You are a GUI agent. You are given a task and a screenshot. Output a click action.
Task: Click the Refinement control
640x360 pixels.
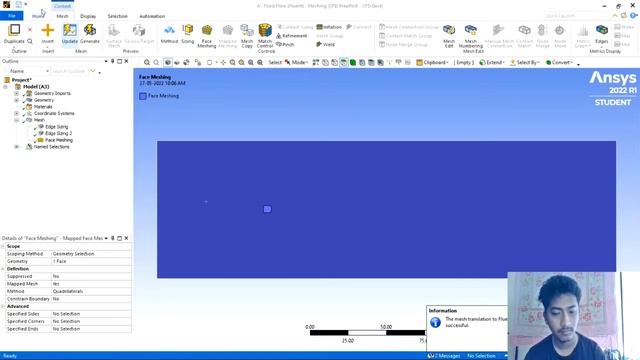click(x=292, y=36)
